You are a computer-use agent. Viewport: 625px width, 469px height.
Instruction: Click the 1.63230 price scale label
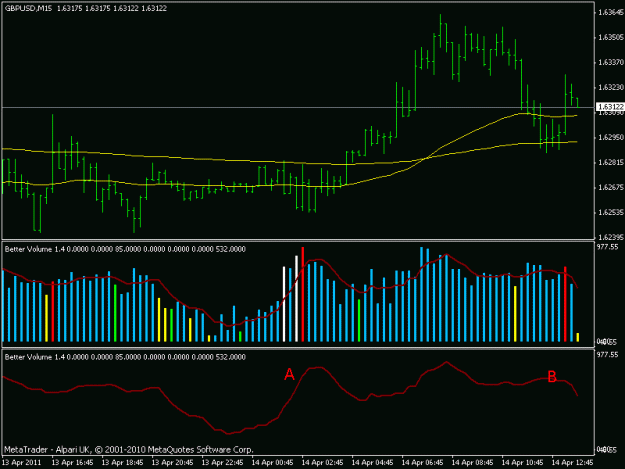[610, 87]
